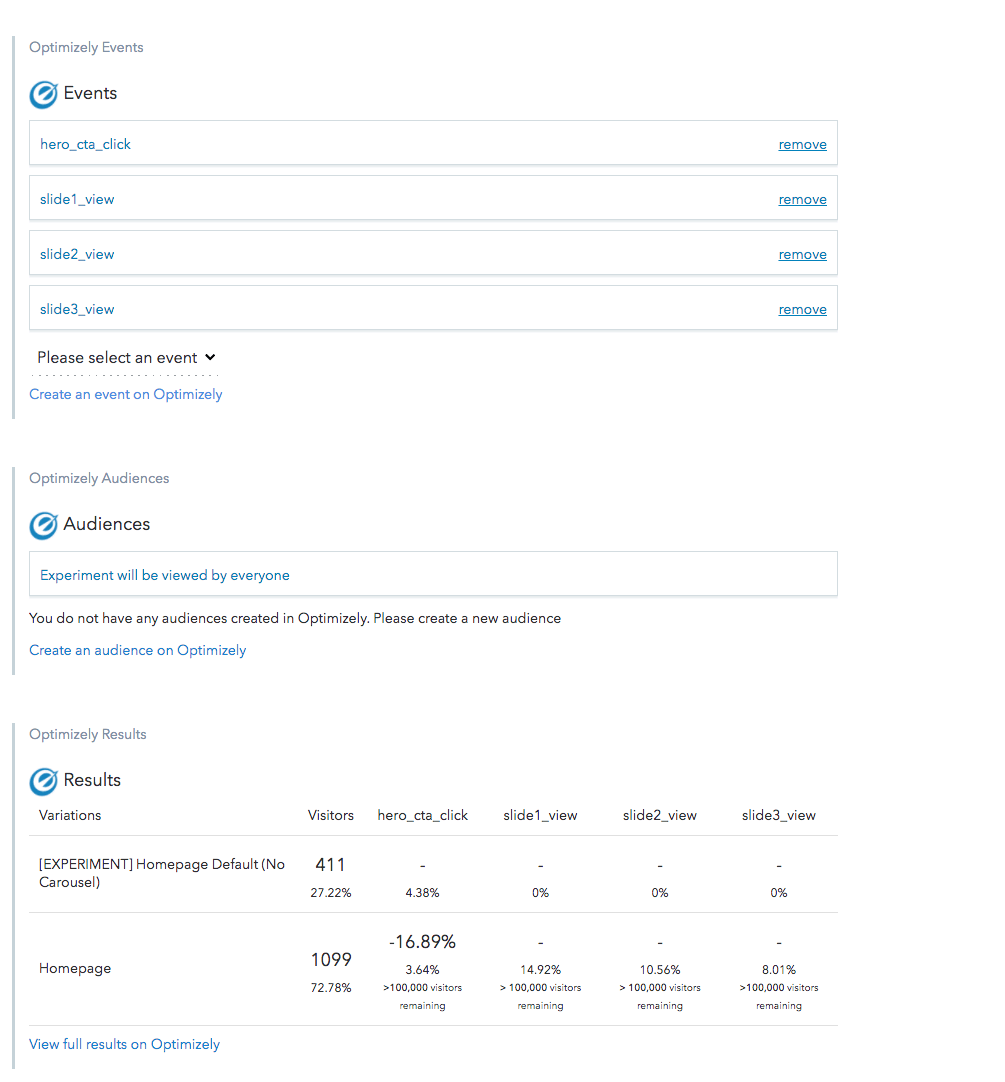Open the slide1_view event link

pyautogui.click(x=77, y=199)
